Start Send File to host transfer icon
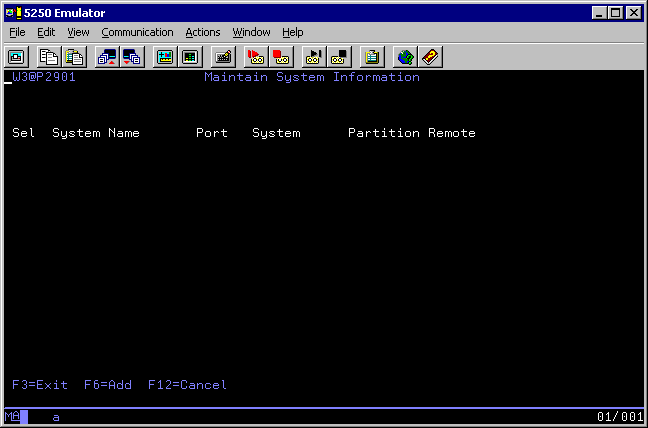Image resolution: width=648 pixels, height=428 pixels. [x=107, y=57]
